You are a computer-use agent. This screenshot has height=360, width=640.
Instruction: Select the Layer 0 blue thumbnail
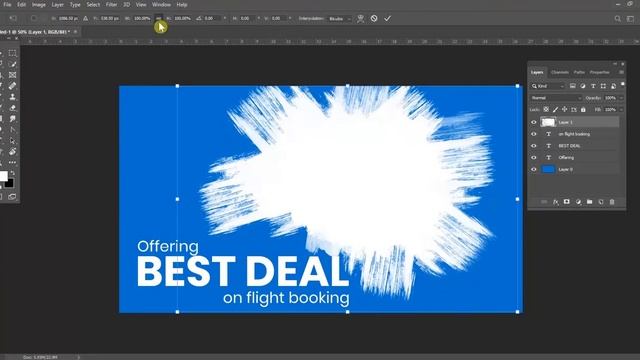click(548, 169)
